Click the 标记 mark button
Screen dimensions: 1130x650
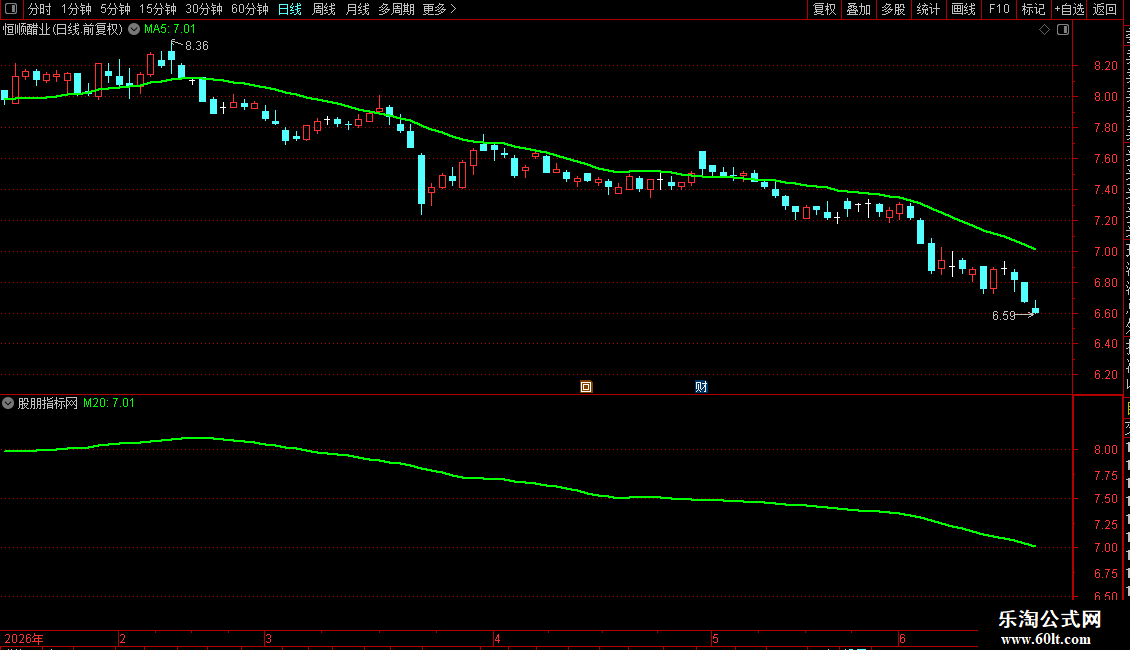pos(1033,9)
